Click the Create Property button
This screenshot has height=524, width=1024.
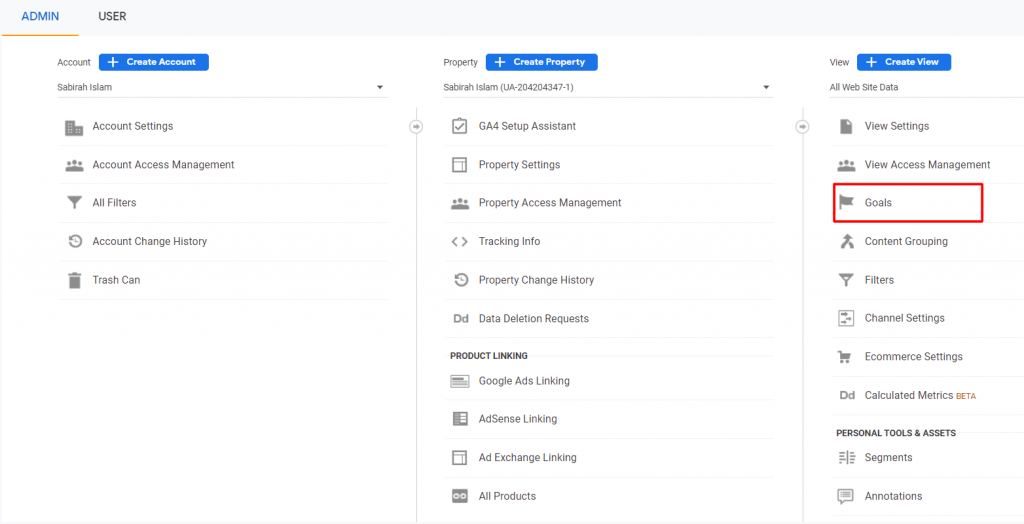[x=541, y=62]
